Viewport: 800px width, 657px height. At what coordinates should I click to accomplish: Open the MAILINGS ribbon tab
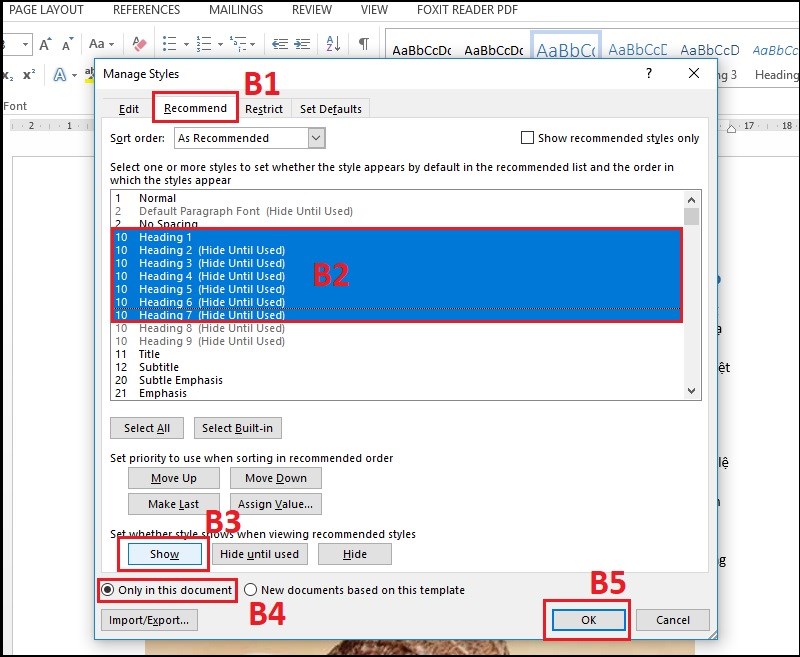236,10
